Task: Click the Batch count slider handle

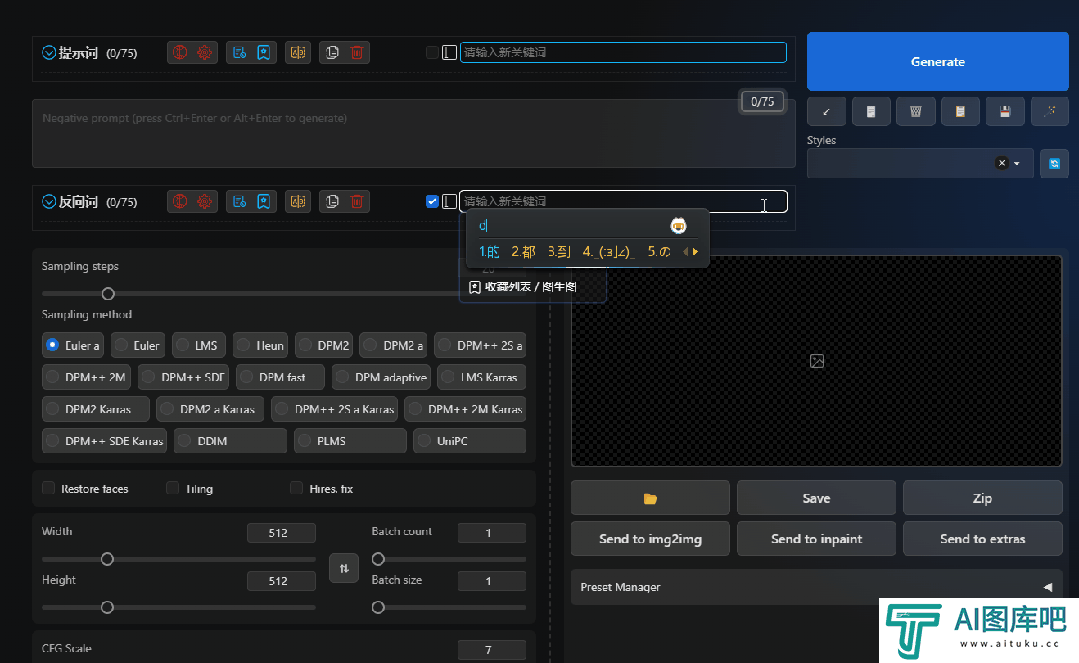Action: 378,559
